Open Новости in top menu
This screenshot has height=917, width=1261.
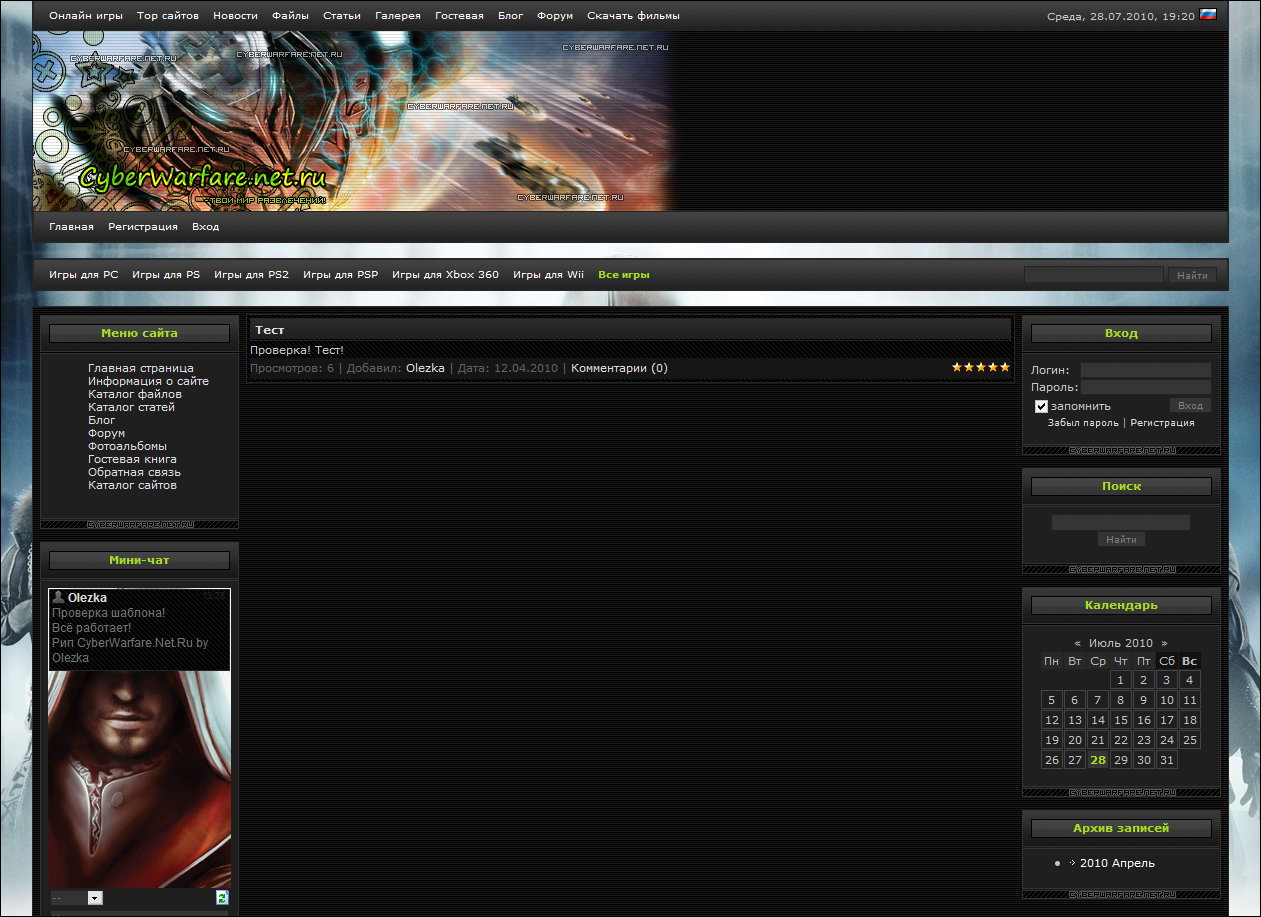235,16
